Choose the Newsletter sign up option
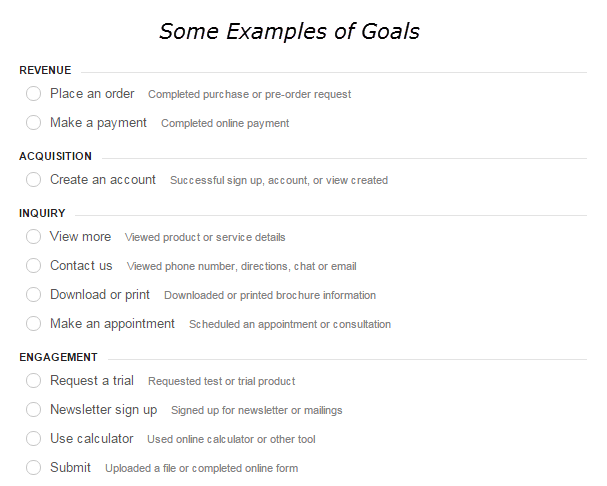Image resolution: width=607 pixels, height=486 pixels. click(33, 410)
